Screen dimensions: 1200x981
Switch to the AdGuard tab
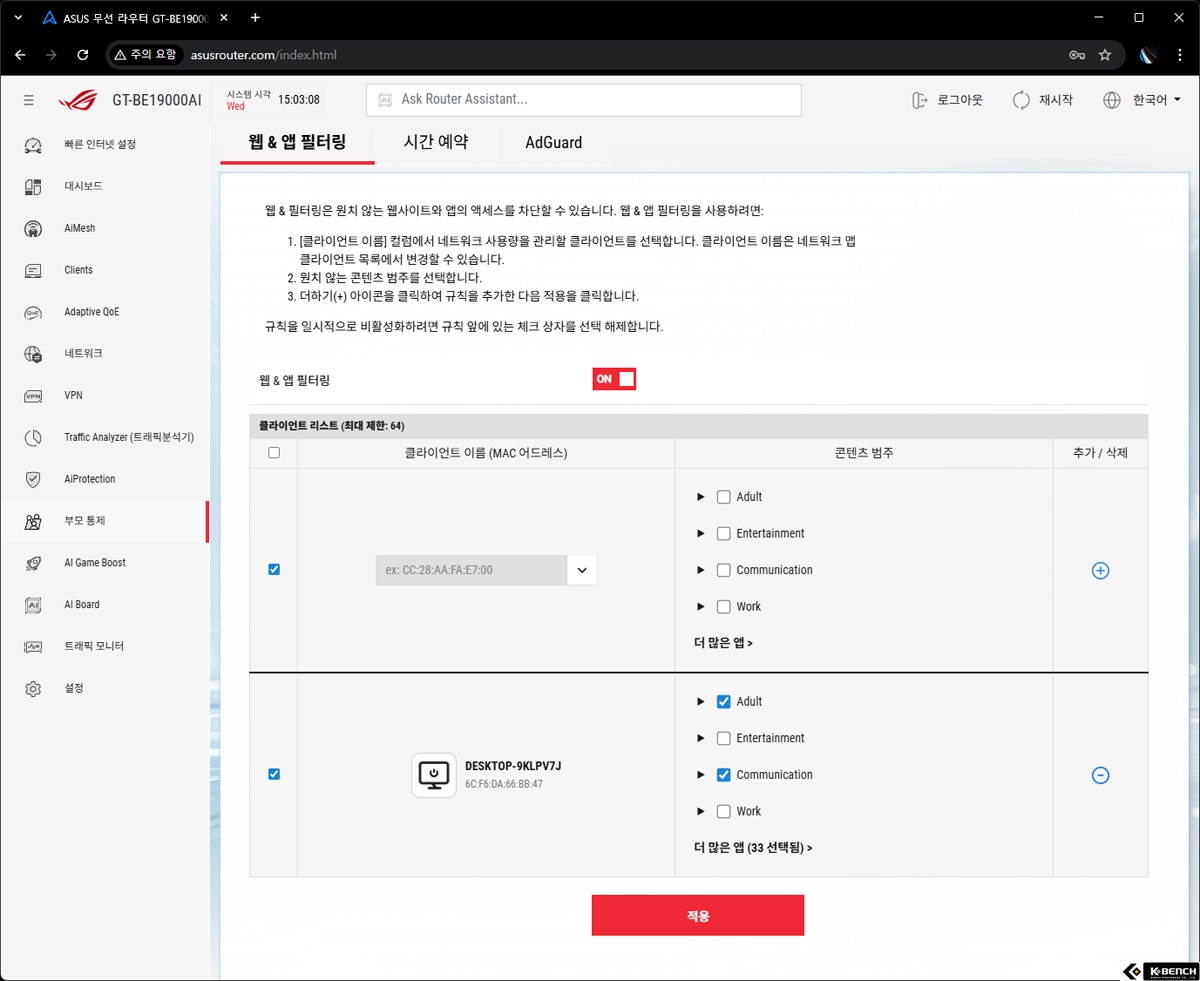click(x=553, y=142)
